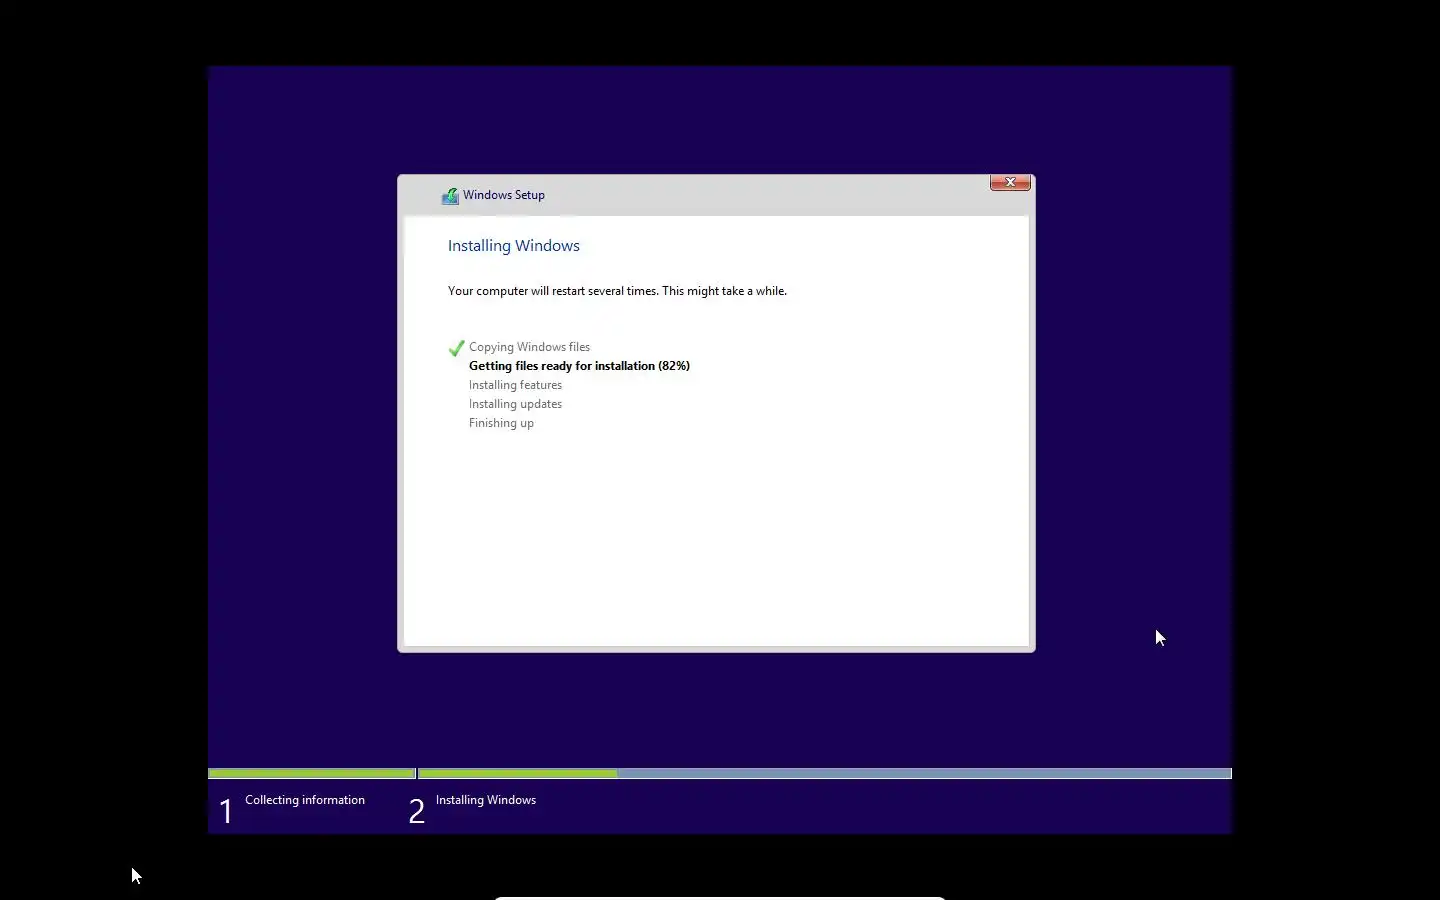
Task: Click the green checkmark beside Copying Windows files
Action: tap(456, 348)
